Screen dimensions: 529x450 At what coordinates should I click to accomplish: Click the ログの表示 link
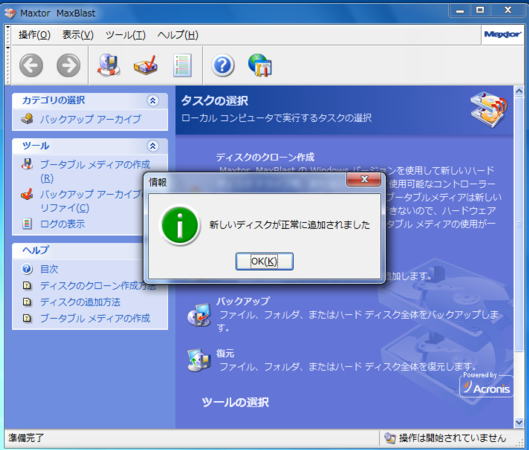click(x=62, y=224)
